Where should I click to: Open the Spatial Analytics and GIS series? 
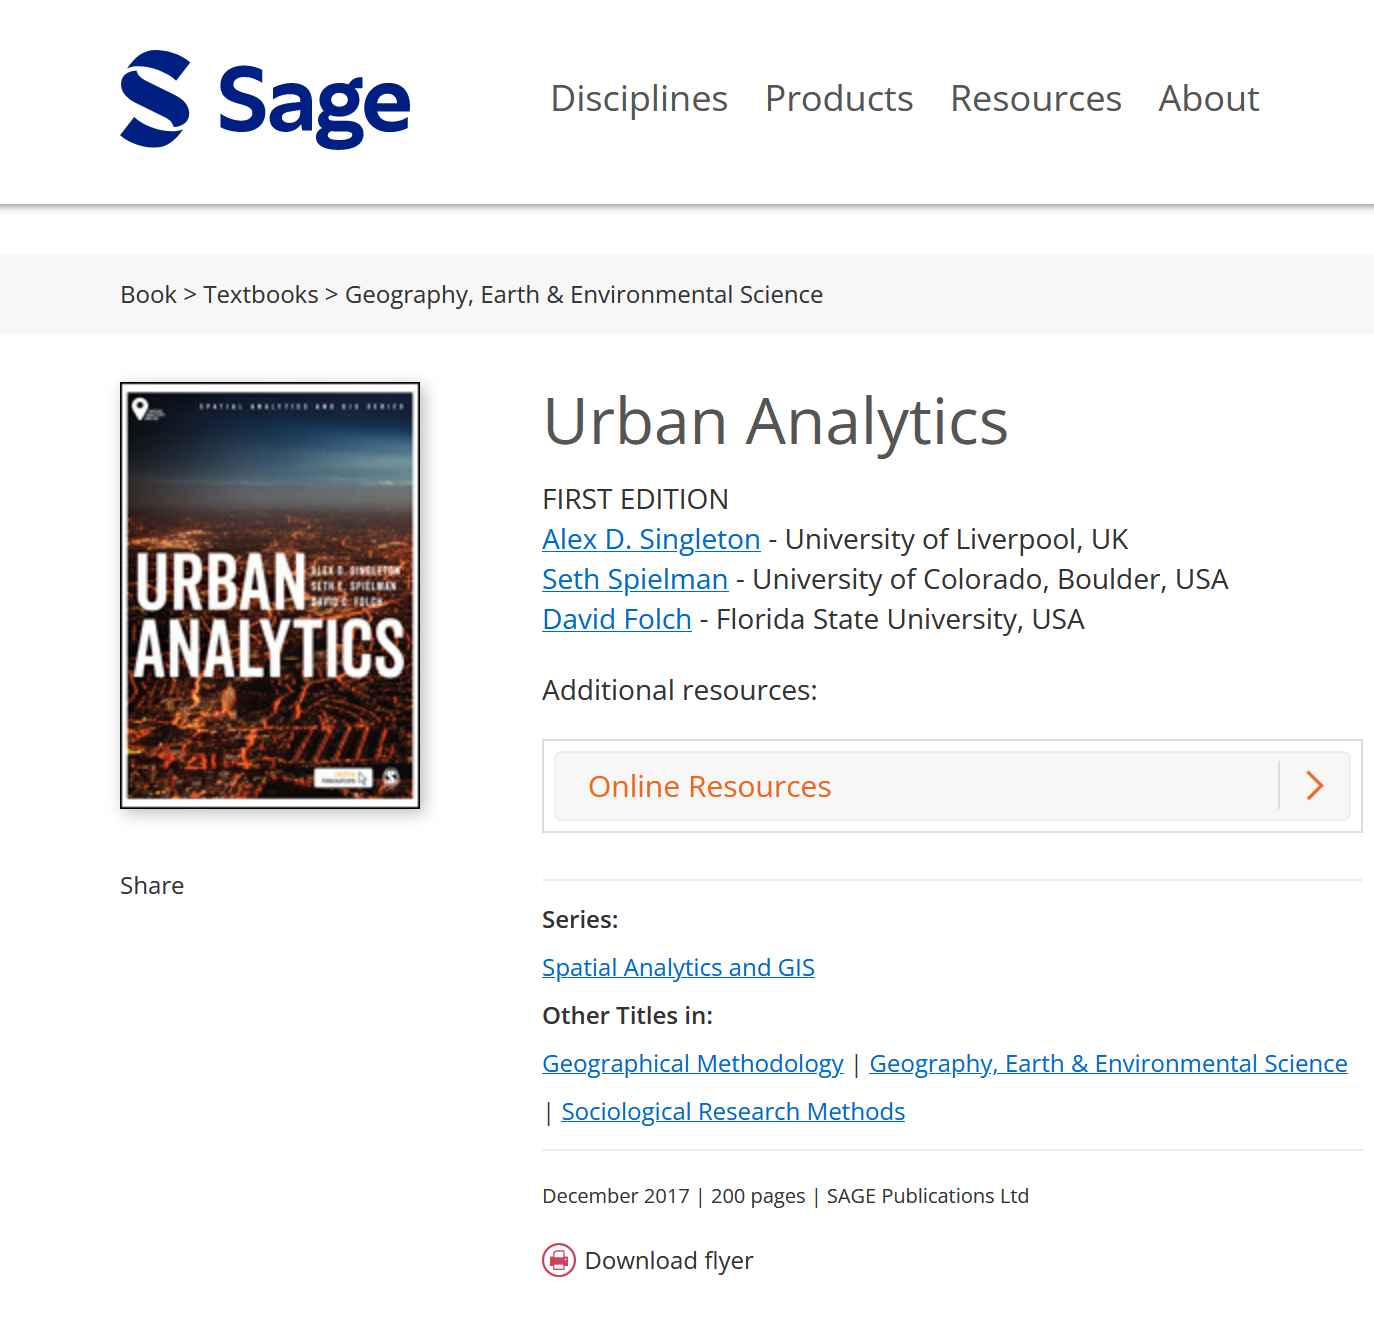coord(678,967)
